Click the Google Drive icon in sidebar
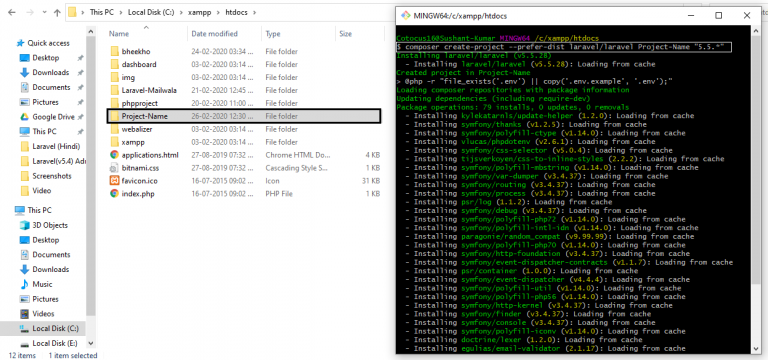Viewport: 768px width, 360px height. pos(24,117)
